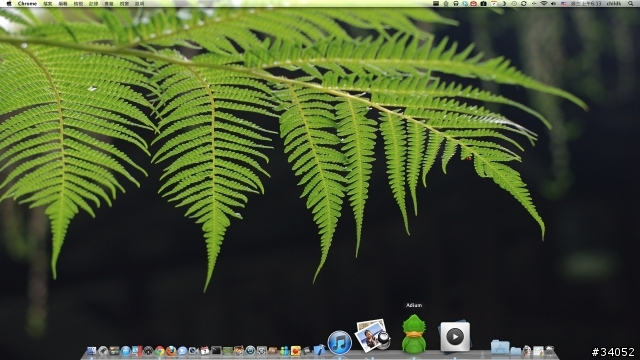Open Terminal from the dock
640x360 pixels.
(x=216, y=351)
